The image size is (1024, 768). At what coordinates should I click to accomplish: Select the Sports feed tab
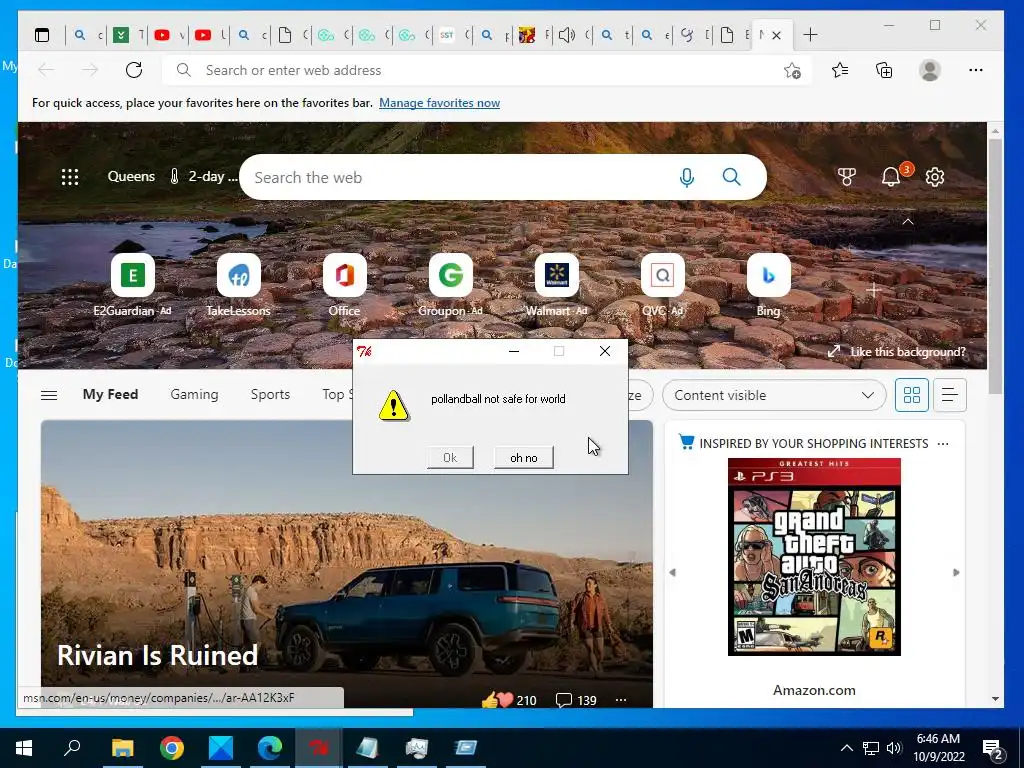click(270, 394)
